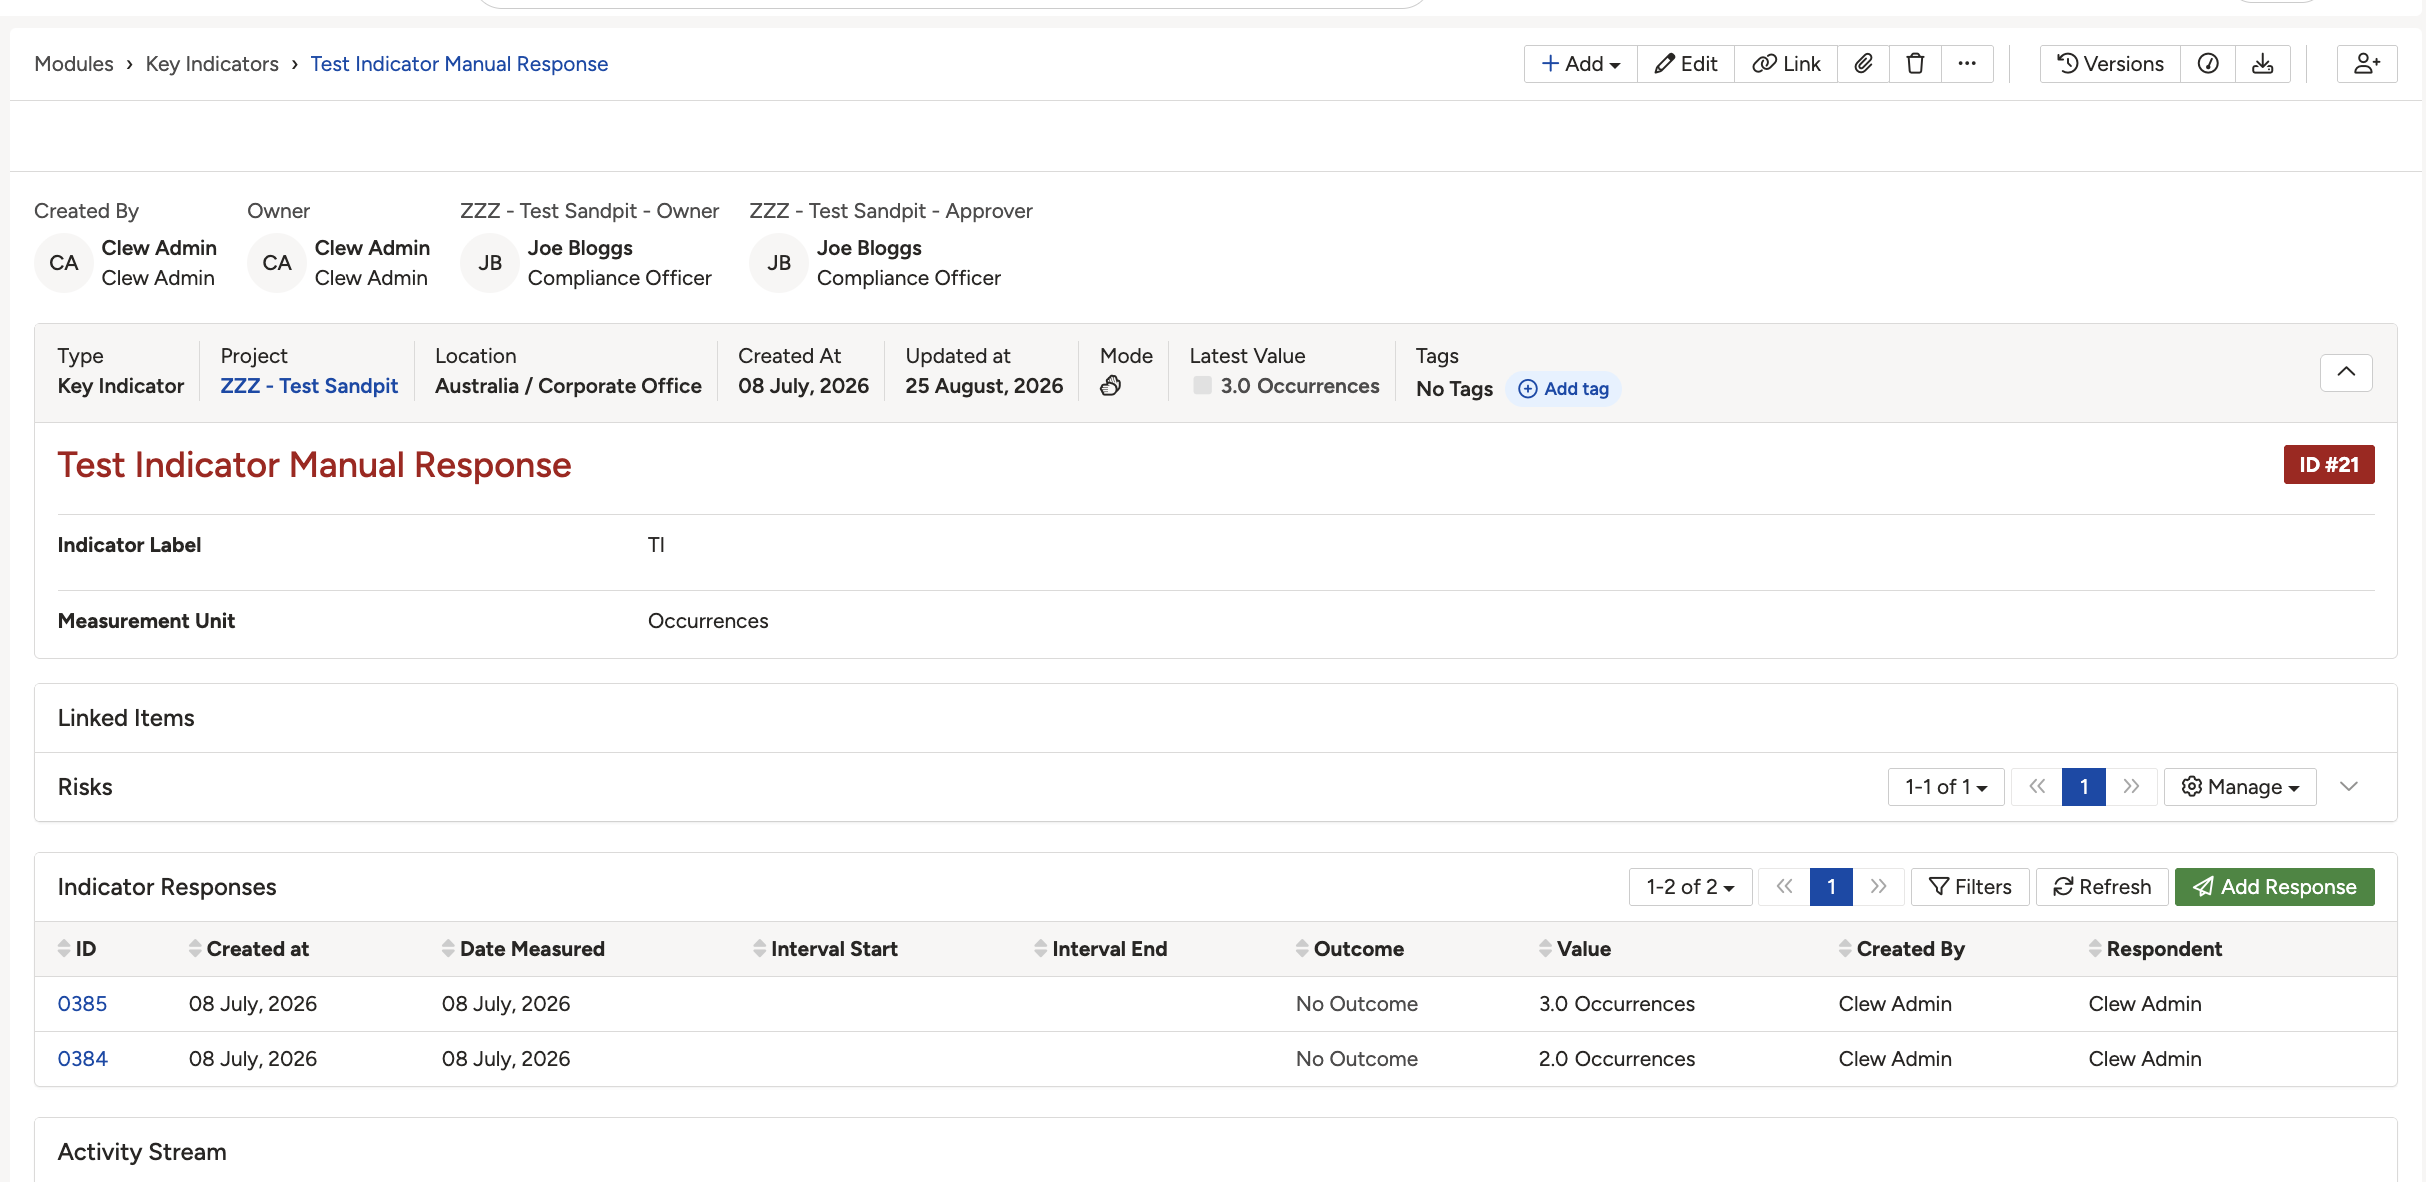Click the Link button in toolbar
The height and width of the screenshot is (1182, 2426).
point(1786,64)
